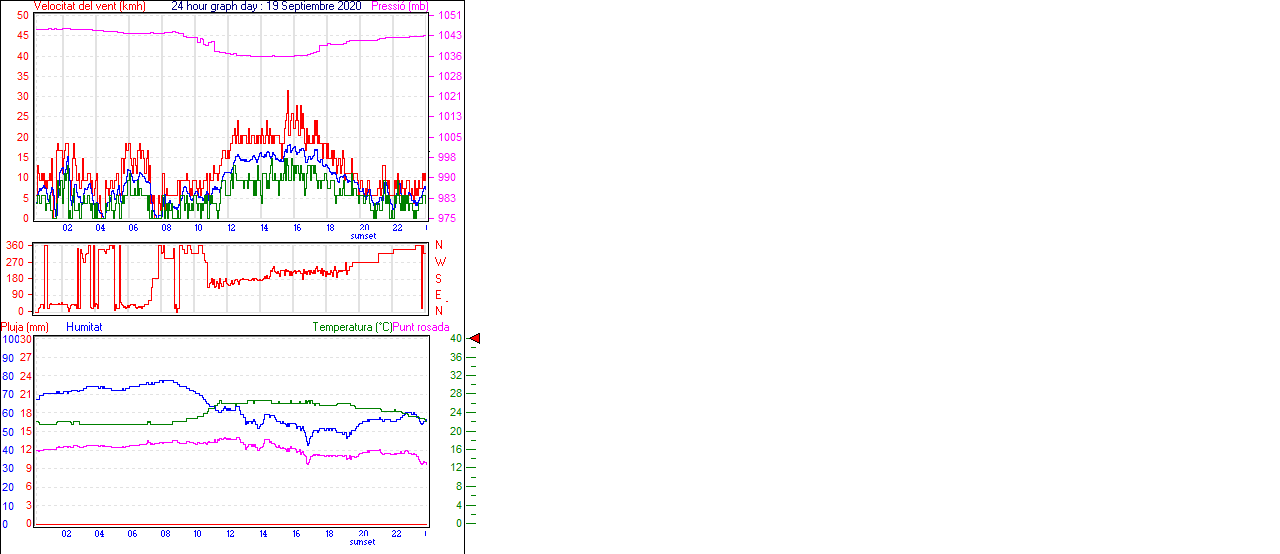Click 'sunset' label under the bottom graph
Image resolution: width=1280 pixels, height=554 pixels.
363,542
